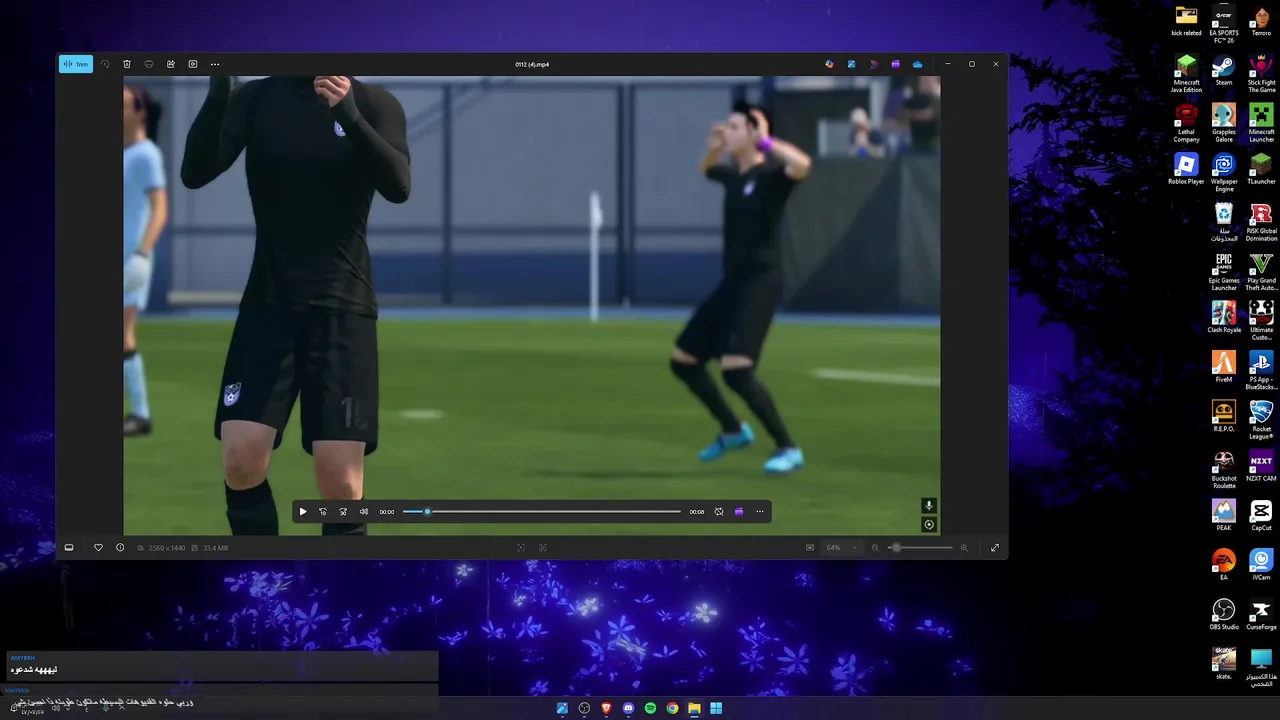Select the PEAK desktop shortcut

(x=1224, y=516)
